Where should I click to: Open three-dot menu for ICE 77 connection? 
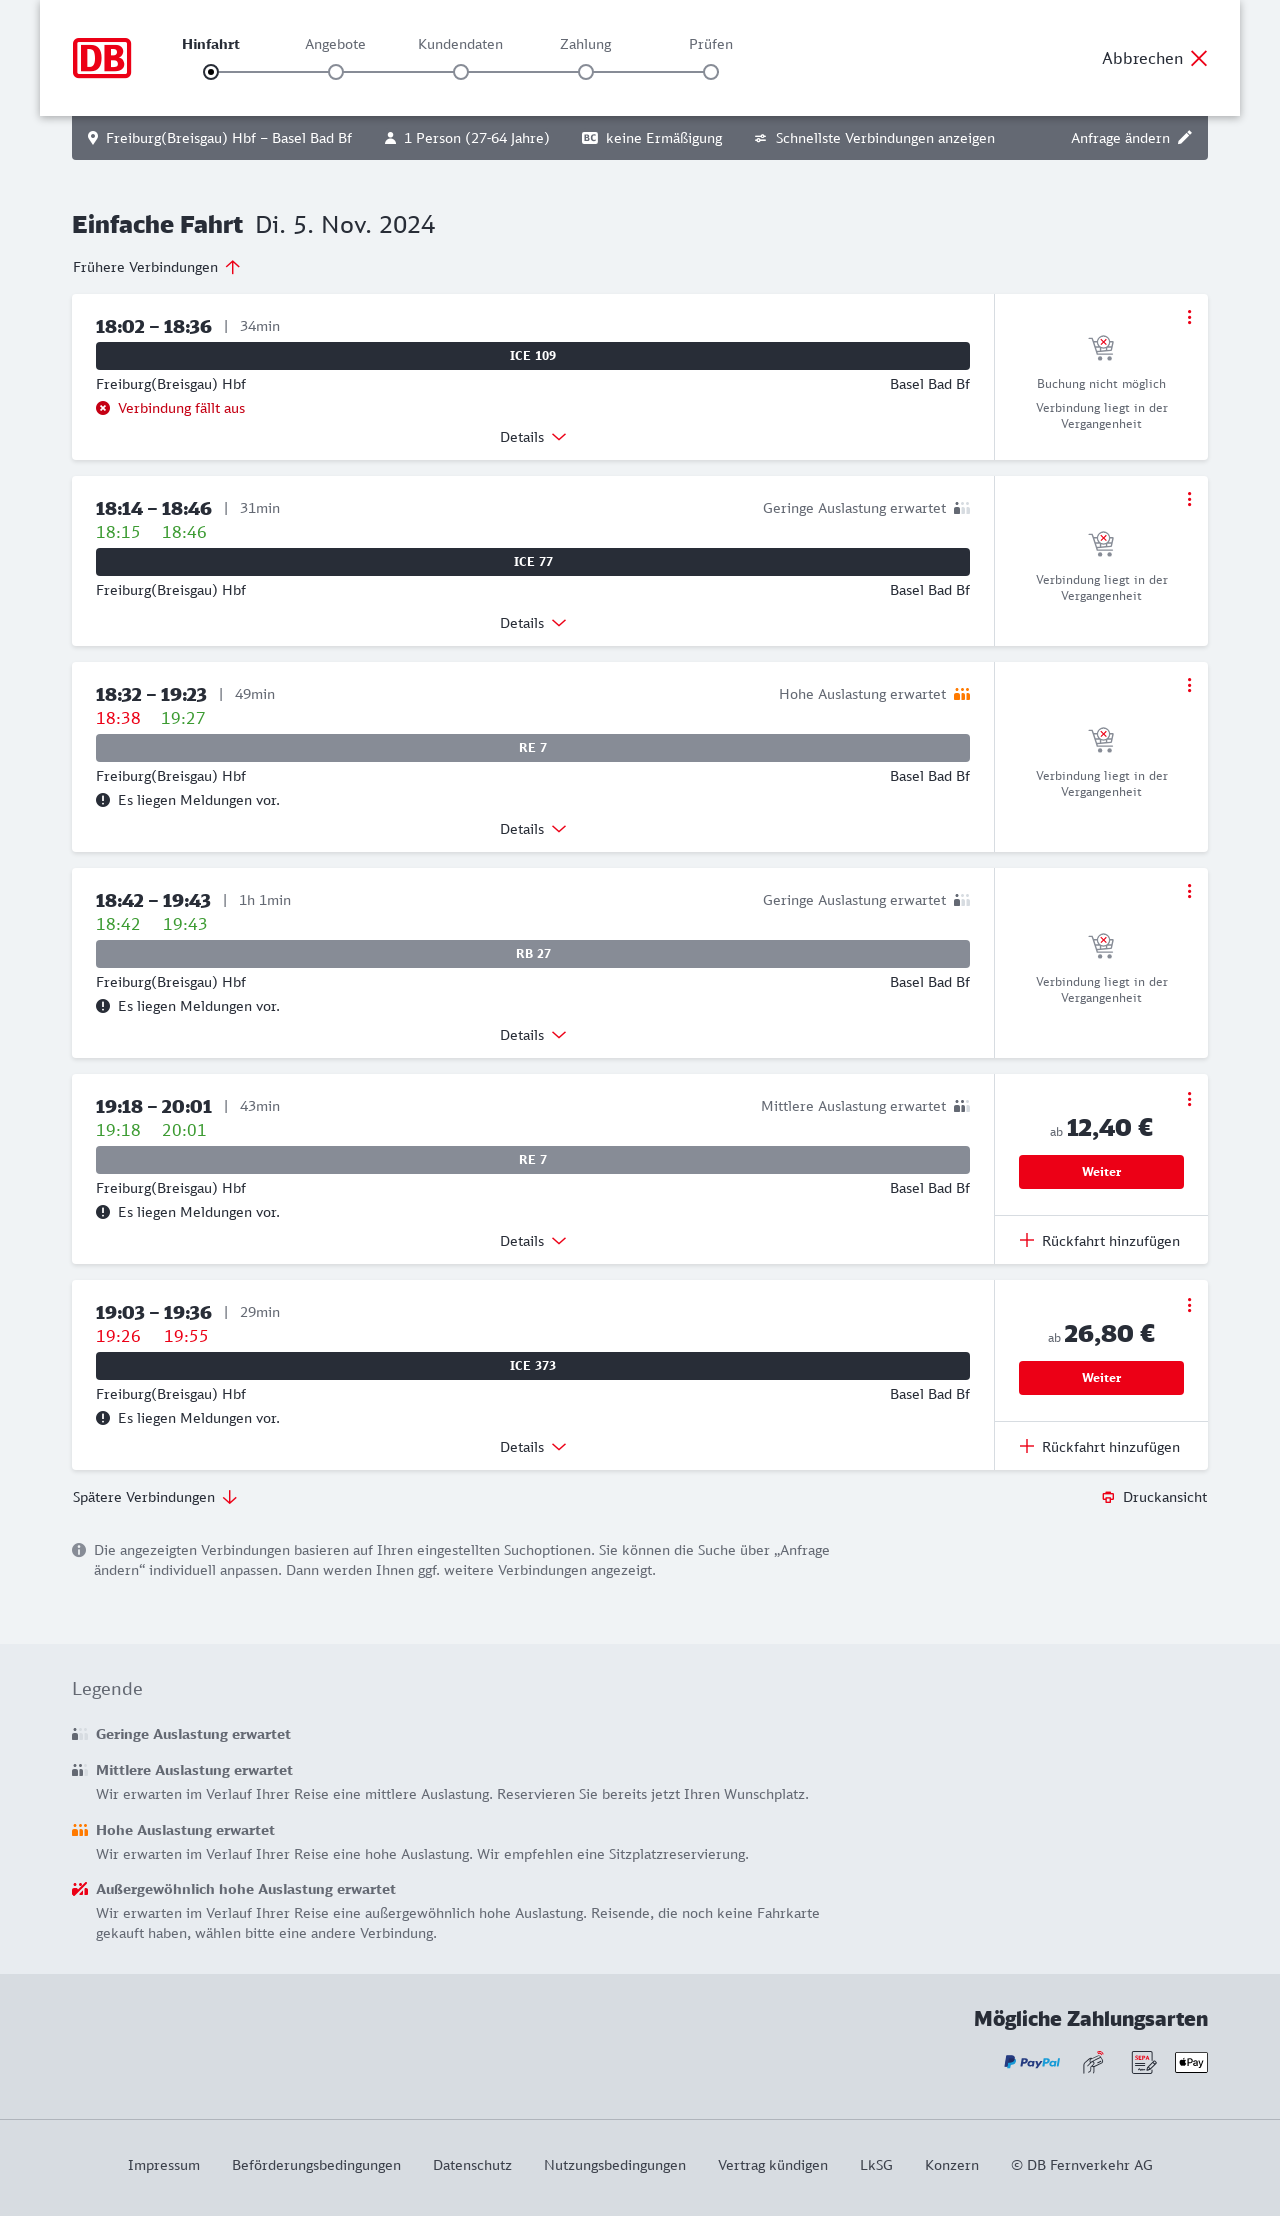(x=1189, y=499)
